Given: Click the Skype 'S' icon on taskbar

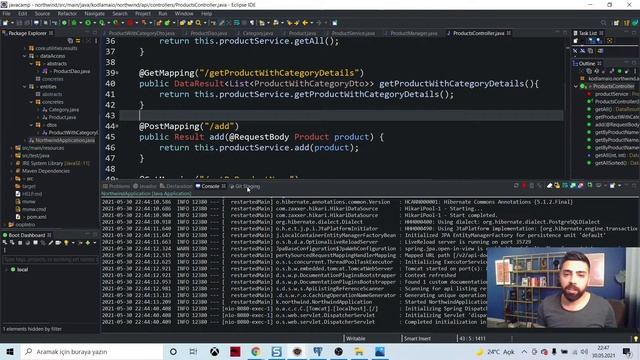Looking at the screenshot, I should [x=276, y=351].
